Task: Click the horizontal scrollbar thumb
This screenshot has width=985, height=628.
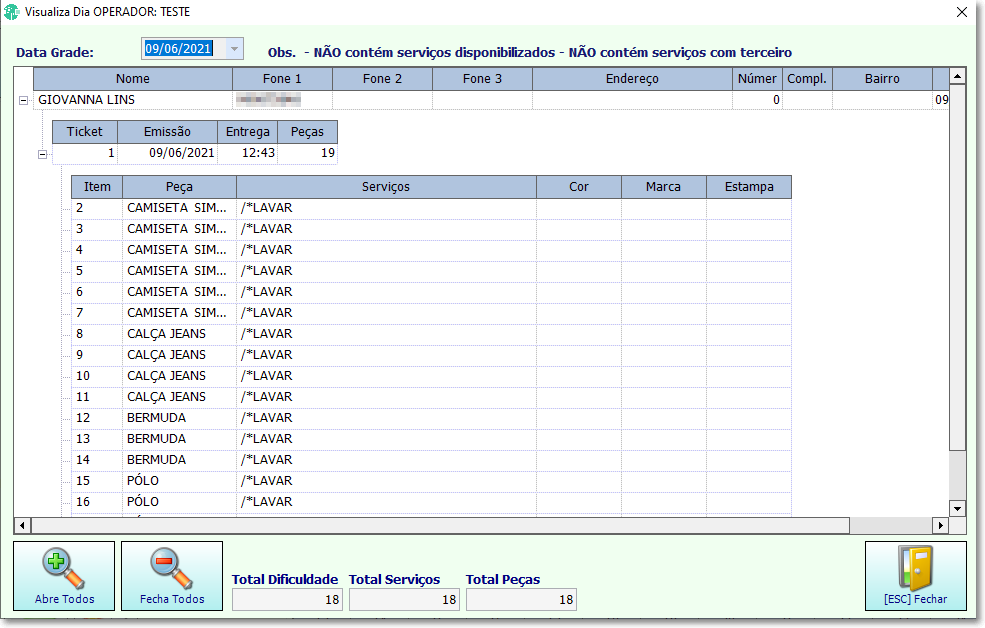Action: click(x=440, y=525)
